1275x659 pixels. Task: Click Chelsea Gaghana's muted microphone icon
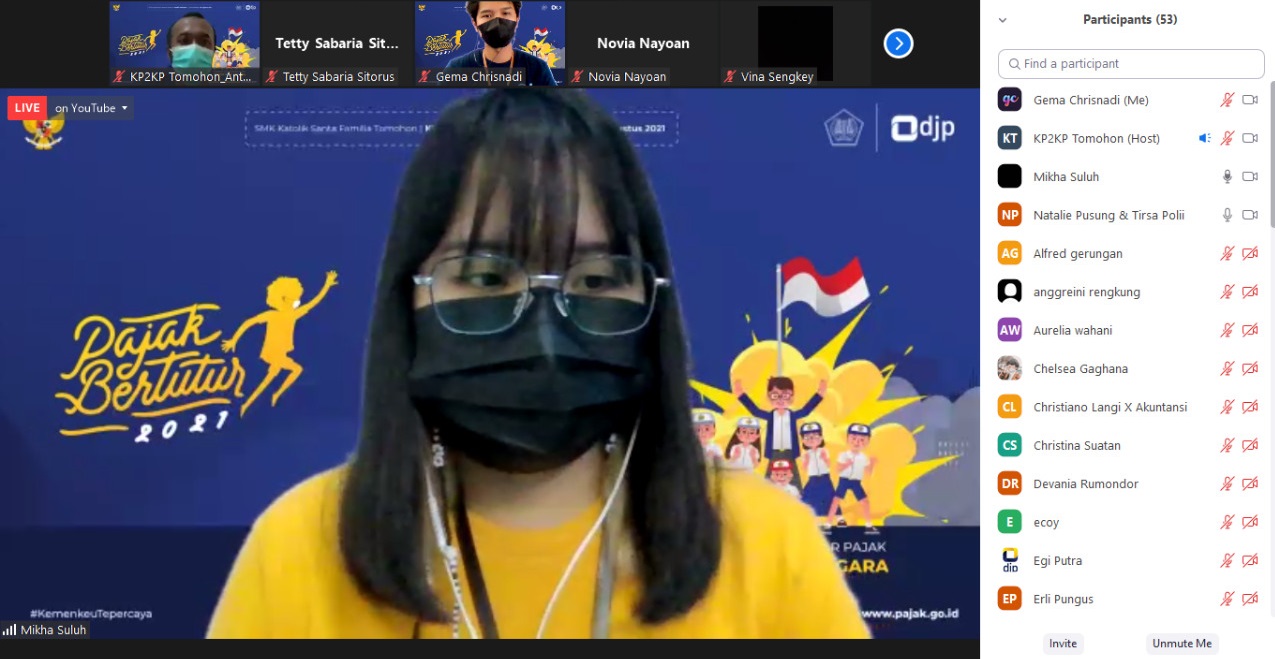1227,369
